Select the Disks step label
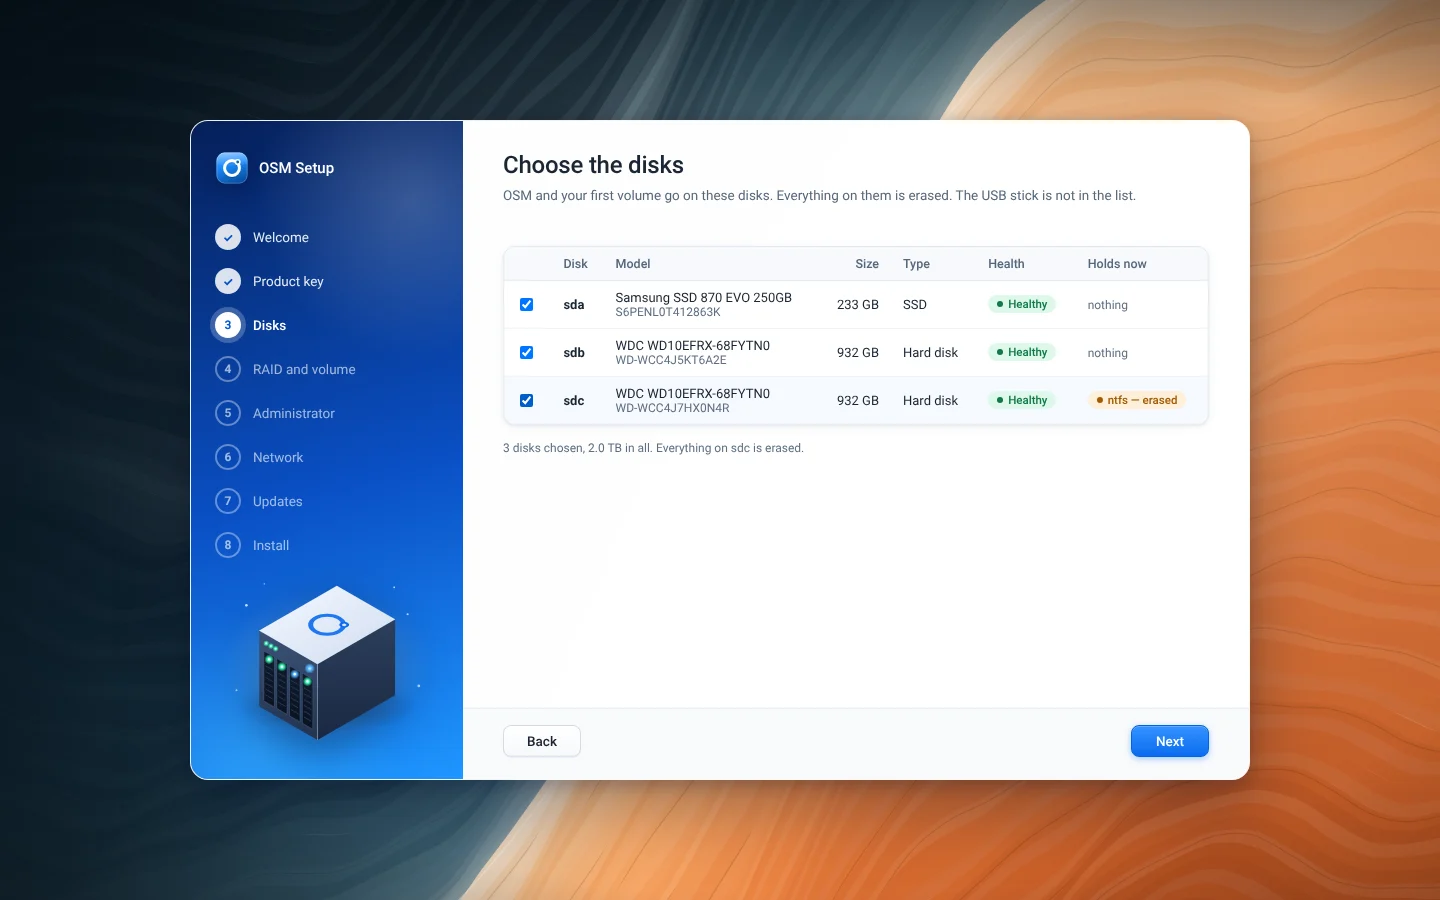Viewport: 1440px width, 900px height. [x=269, y=325]
